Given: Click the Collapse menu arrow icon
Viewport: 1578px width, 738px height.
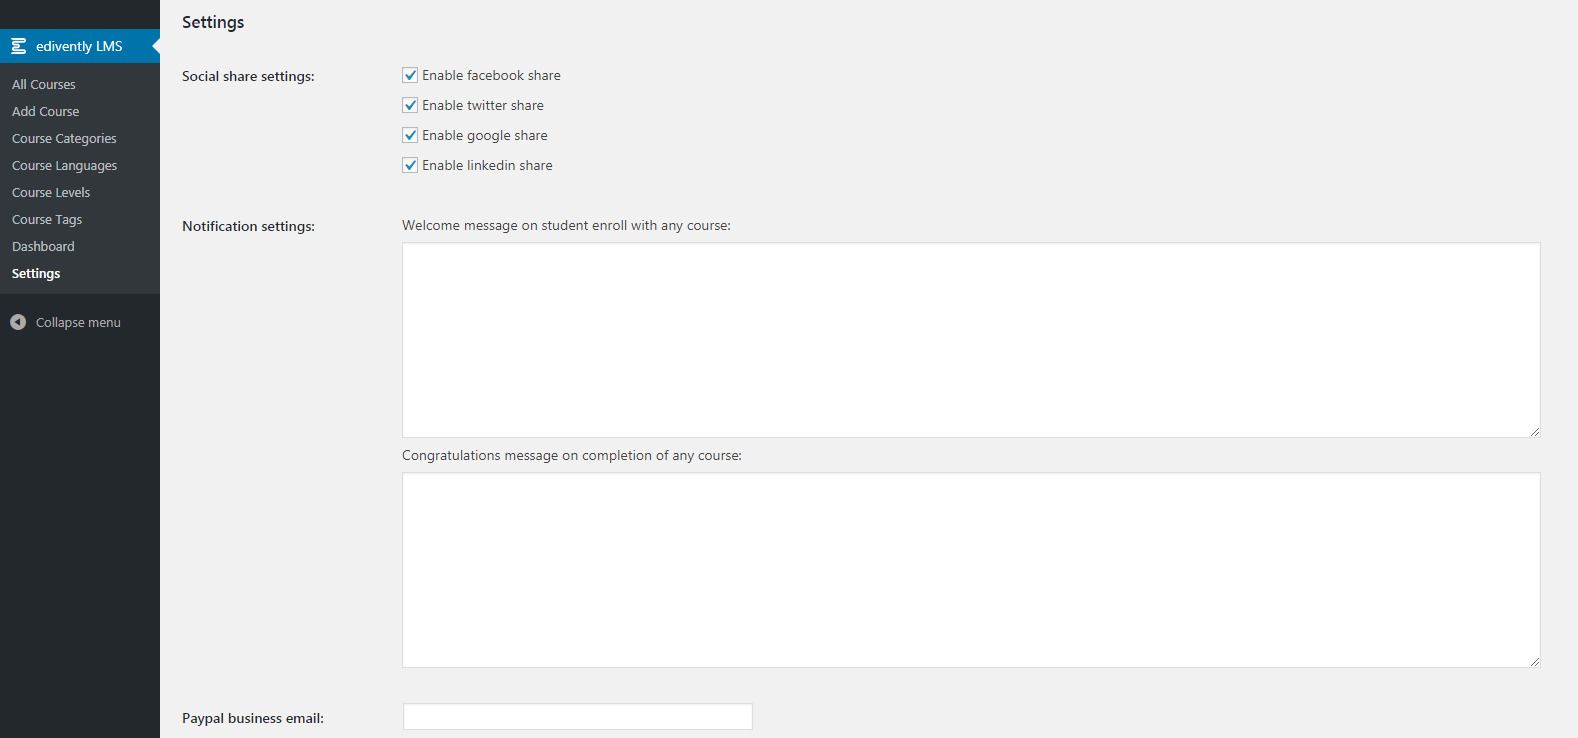Looking at the screenshot, I should click(x=18, y=322).
